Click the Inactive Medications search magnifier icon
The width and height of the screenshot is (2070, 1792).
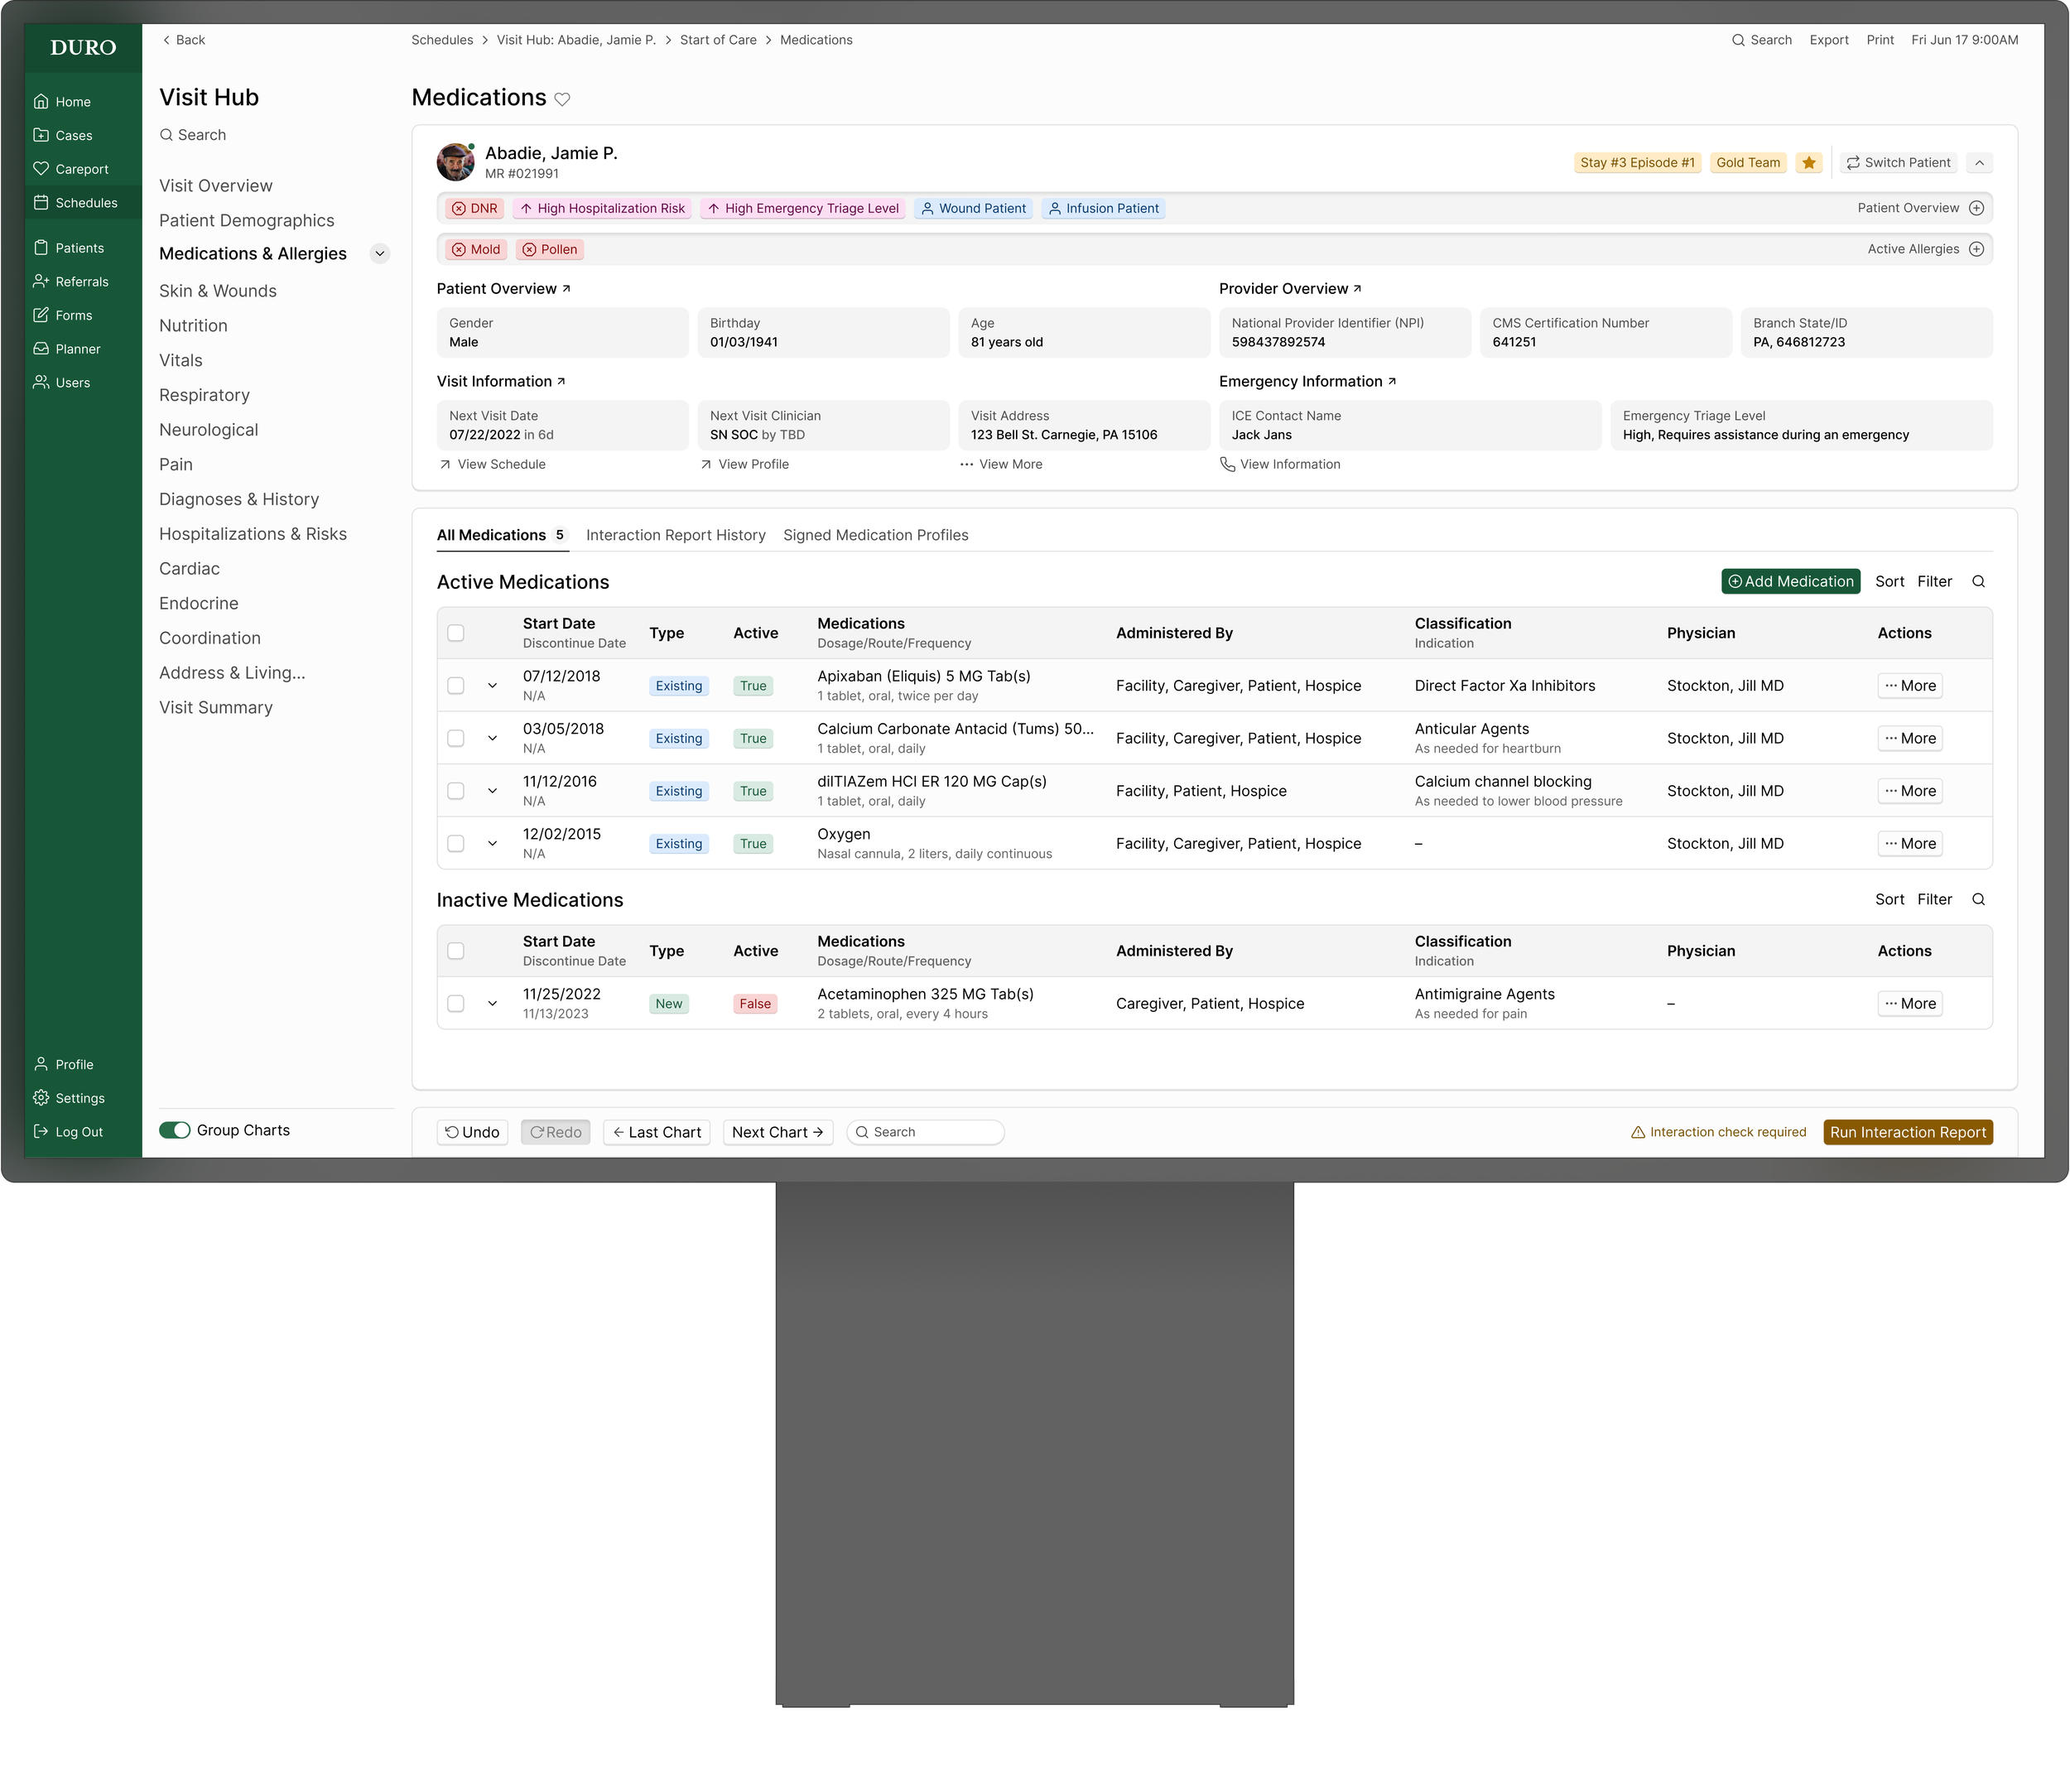(1977, 900)
